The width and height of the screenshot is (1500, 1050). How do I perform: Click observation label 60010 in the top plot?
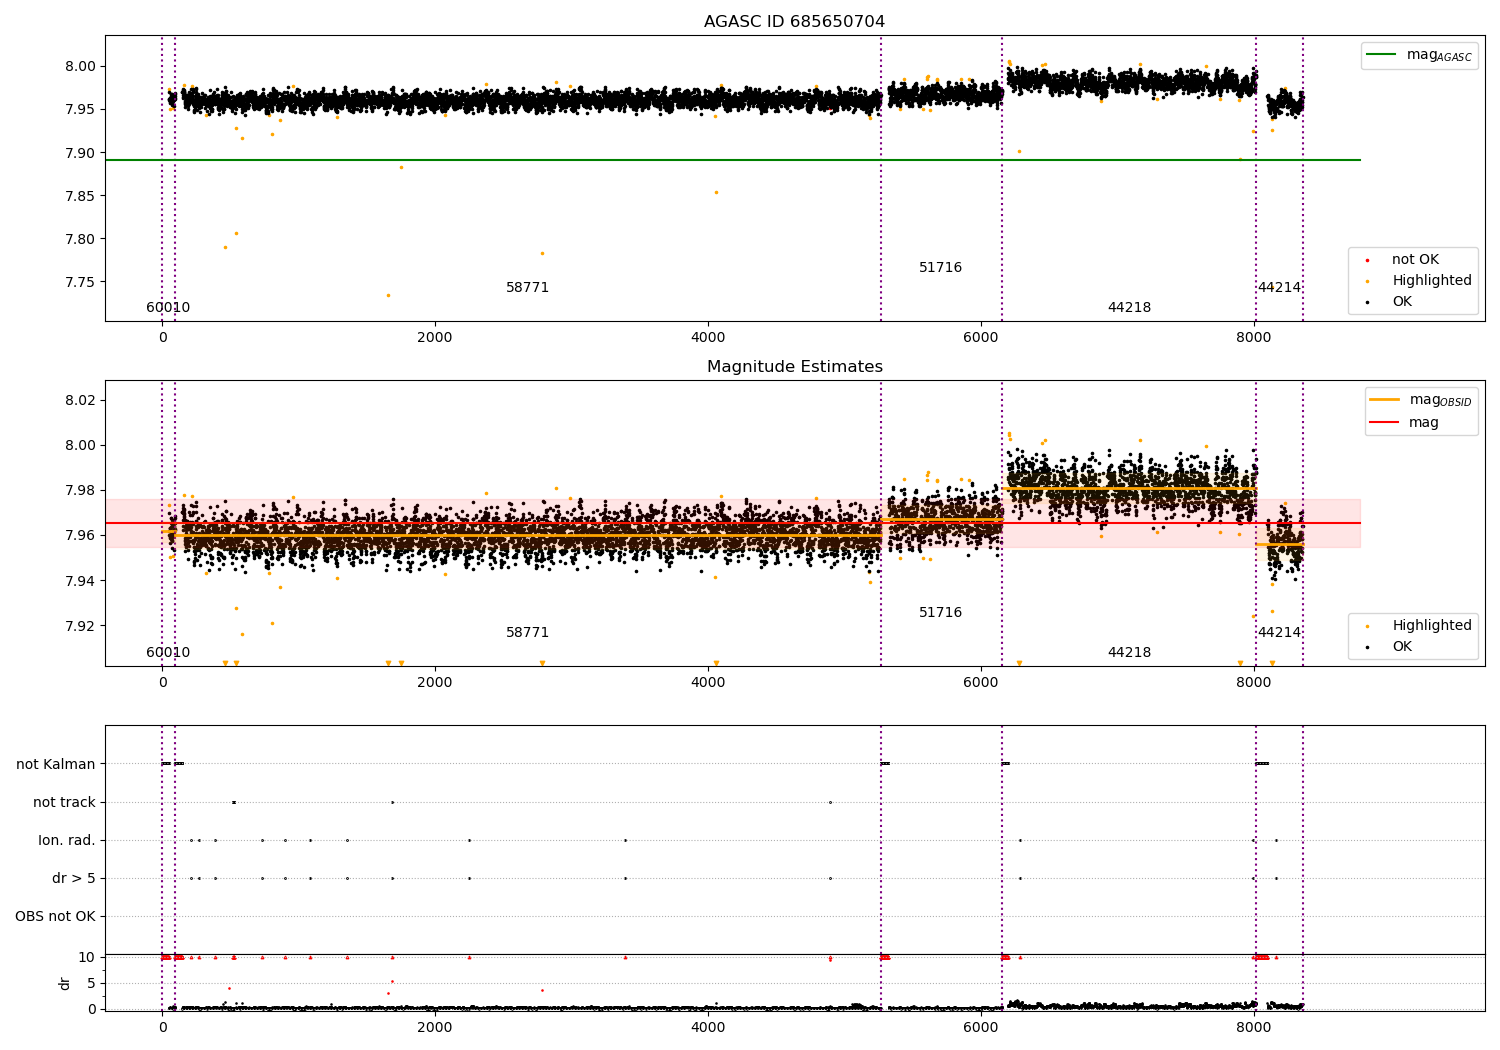click(168, 308)
